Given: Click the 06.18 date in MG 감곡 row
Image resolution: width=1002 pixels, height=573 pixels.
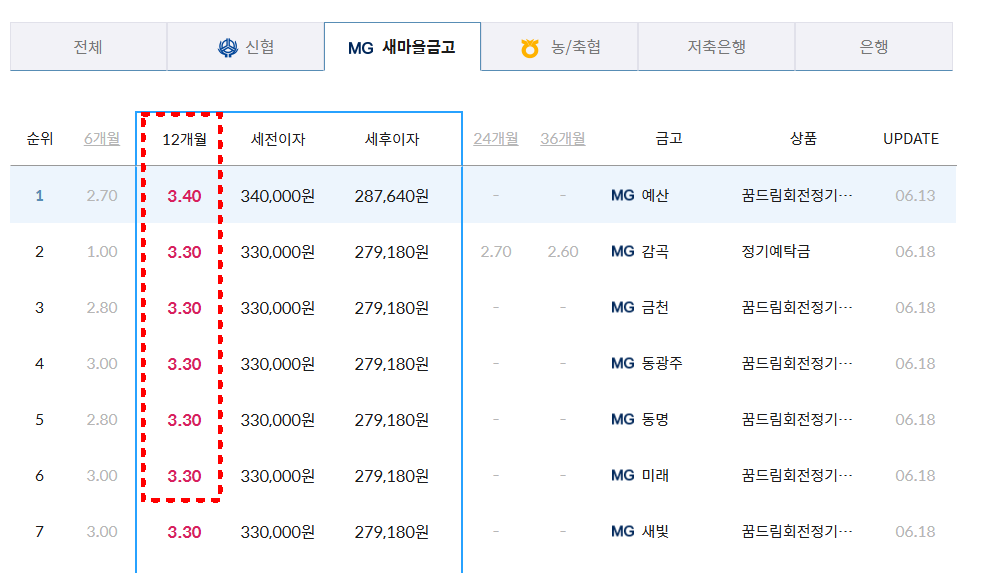Looking at the screenshot, I should 915,252.
